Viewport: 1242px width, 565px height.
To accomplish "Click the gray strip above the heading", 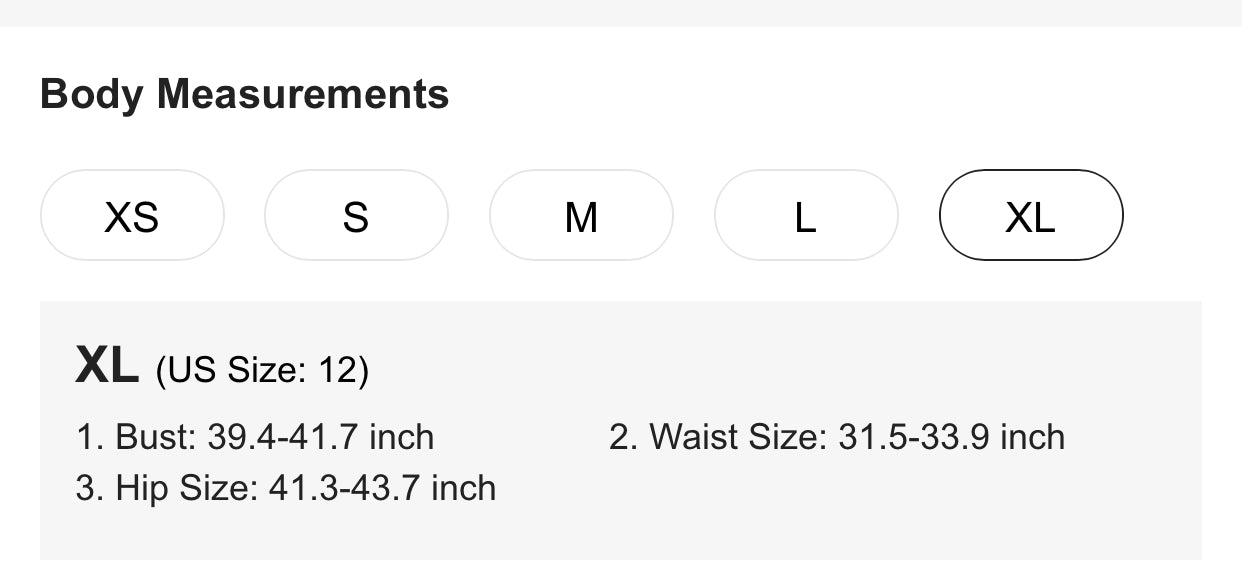I will [x=620, y=12].
